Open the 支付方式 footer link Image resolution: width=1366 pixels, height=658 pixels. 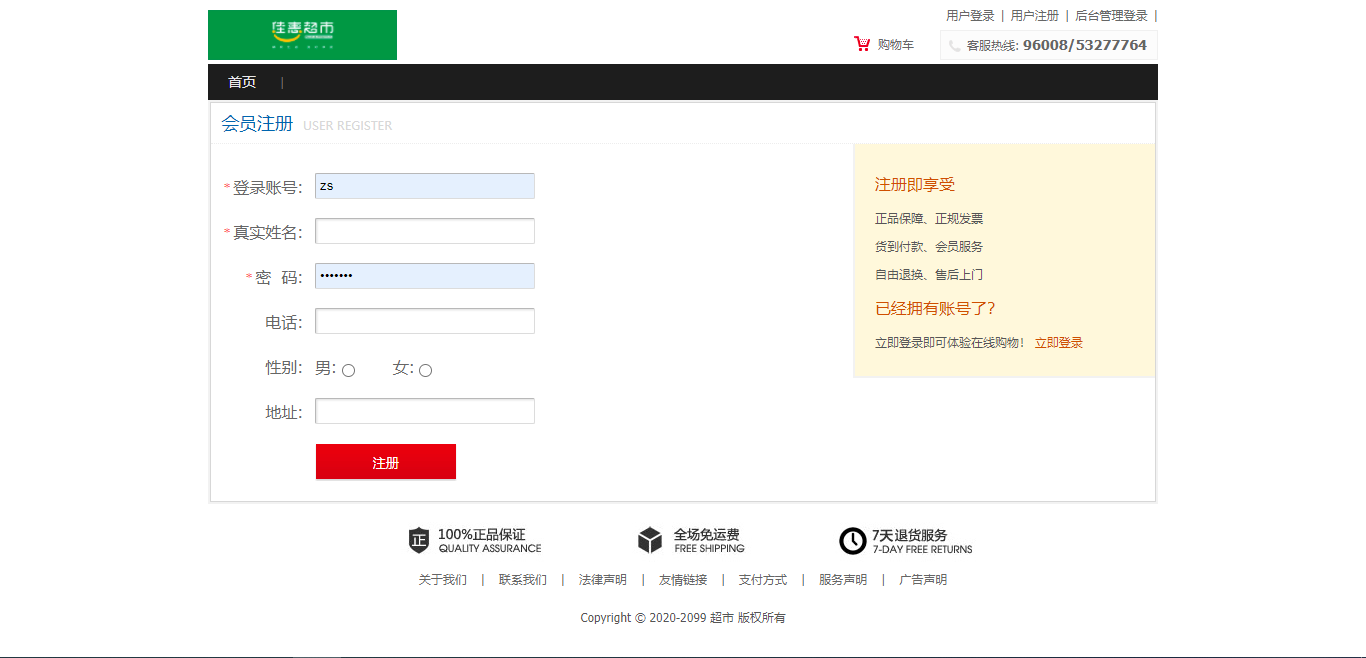[763, 580]
